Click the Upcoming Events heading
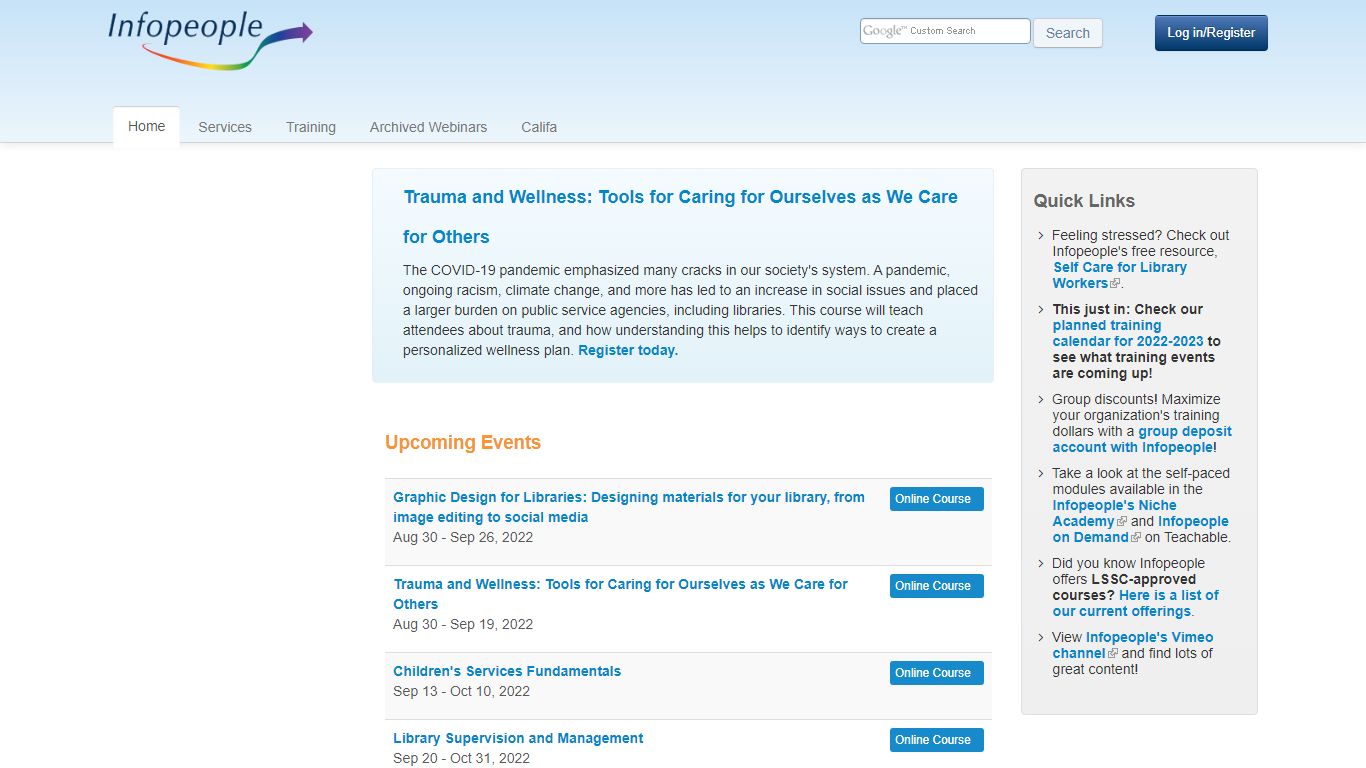This screenshot has width=1366, height=768. click(x=463, y=442)
